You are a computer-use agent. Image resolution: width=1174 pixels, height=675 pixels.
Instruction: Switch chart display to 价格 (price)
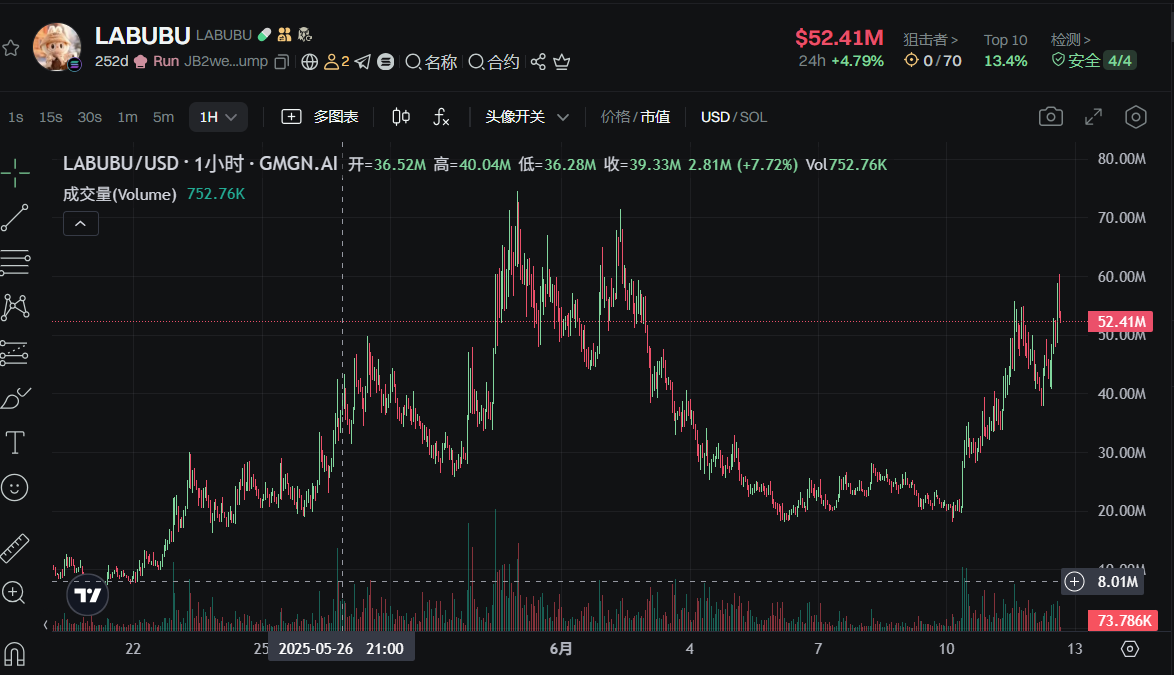tap(615, 117)
